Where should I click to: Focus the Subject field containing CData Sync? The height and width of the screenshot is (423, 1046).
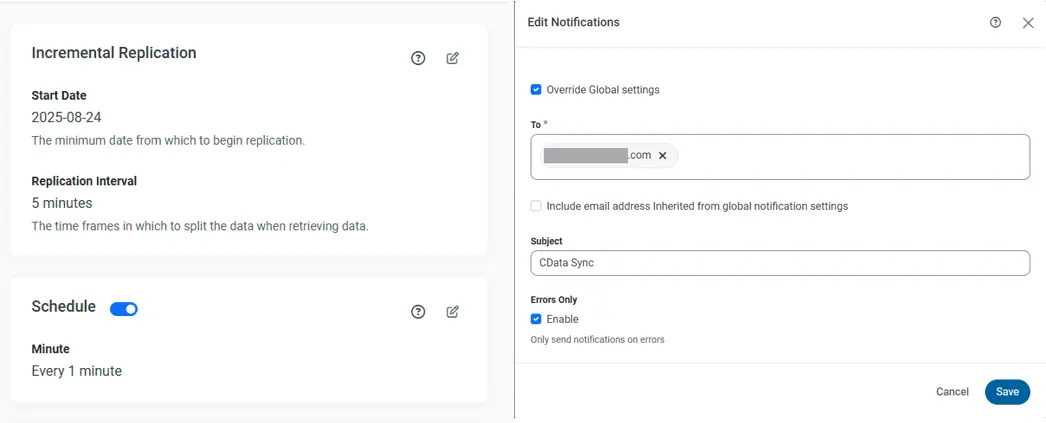pos(780,263)
